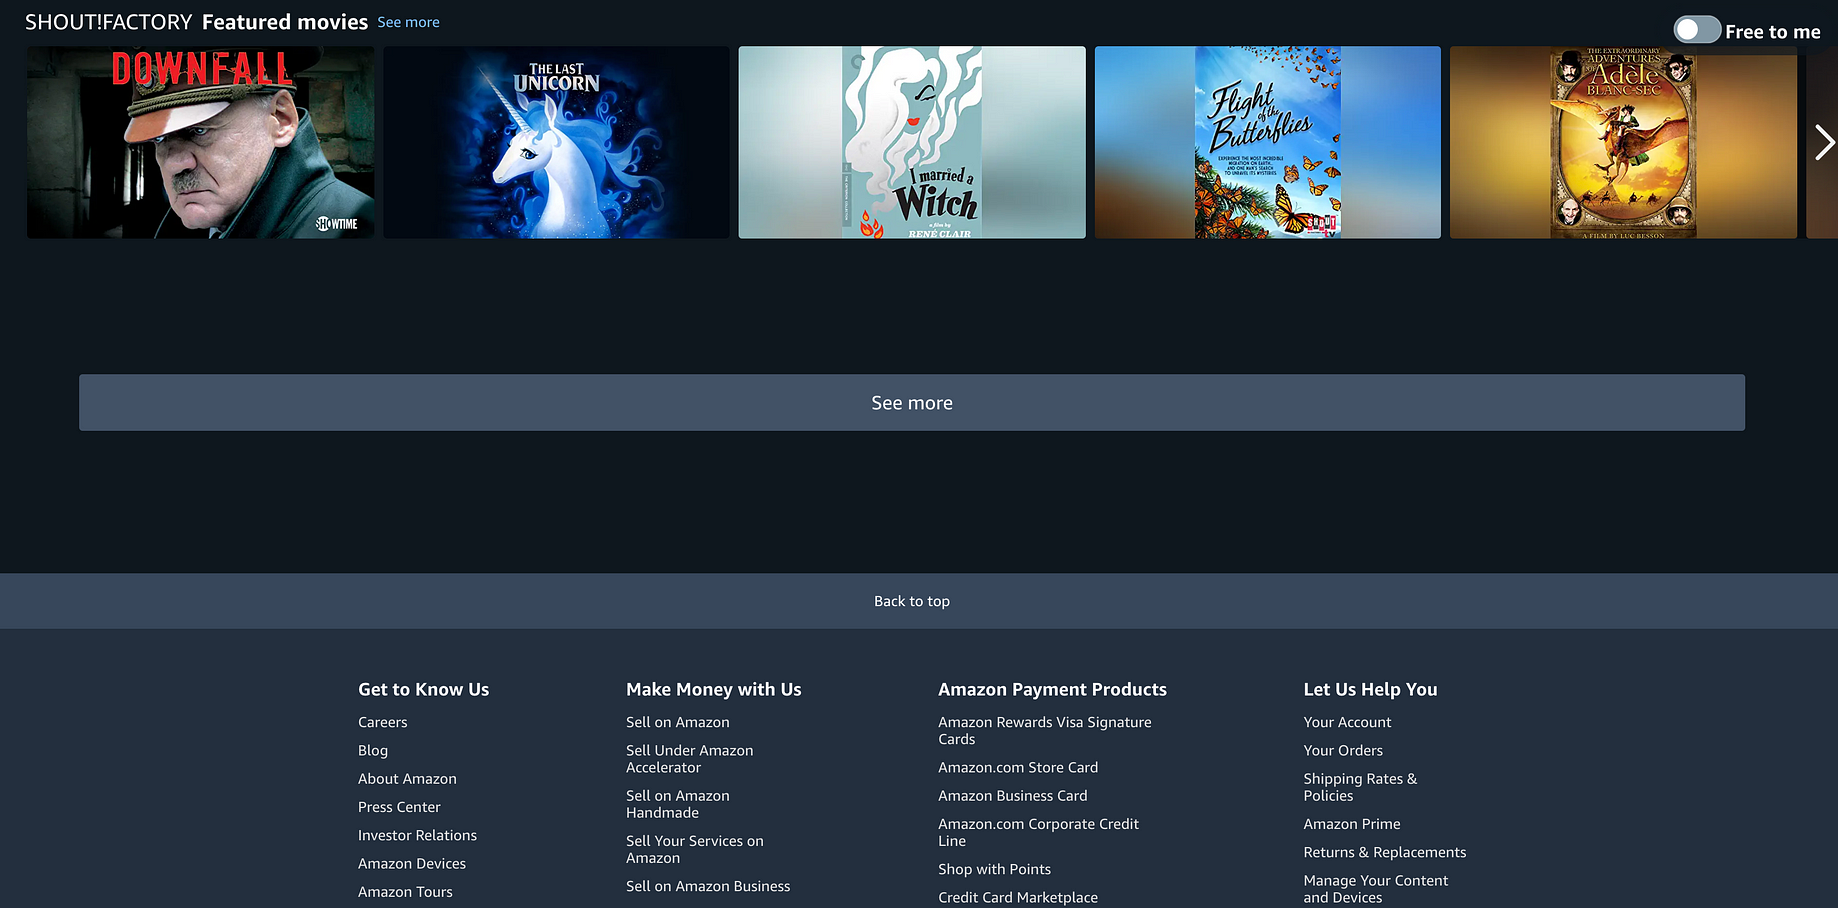Open Sell on Amazon Business link
Screen dimensions: 1838x908
point(708,886)
